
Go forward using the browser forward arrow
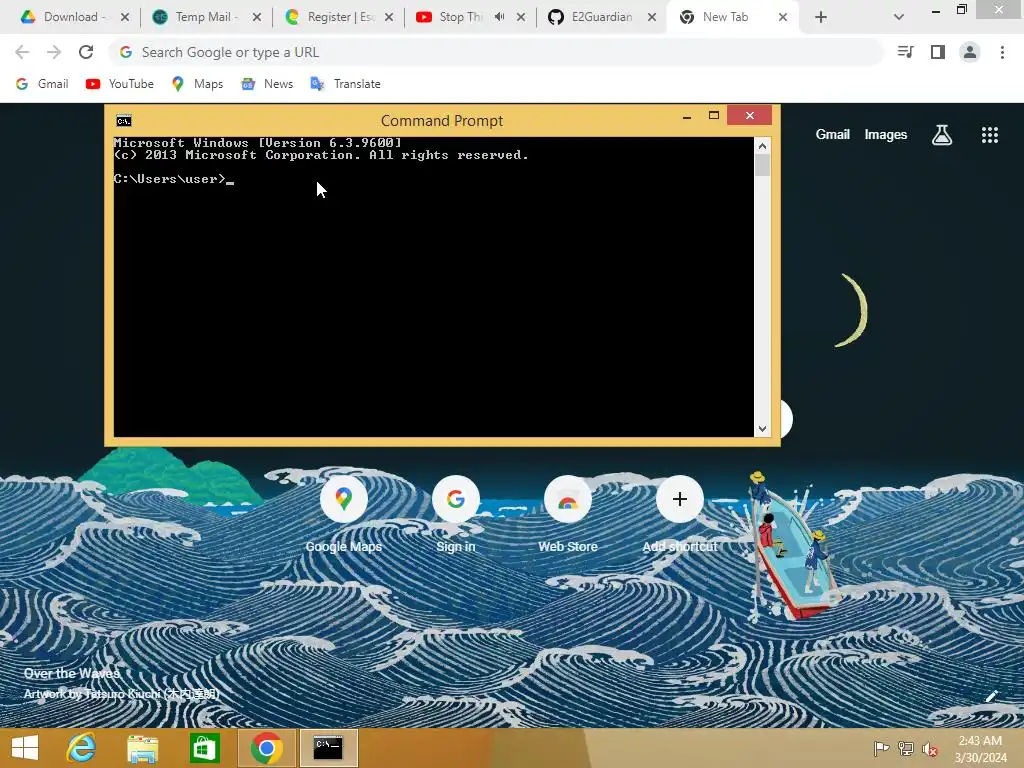pos(54,52)
